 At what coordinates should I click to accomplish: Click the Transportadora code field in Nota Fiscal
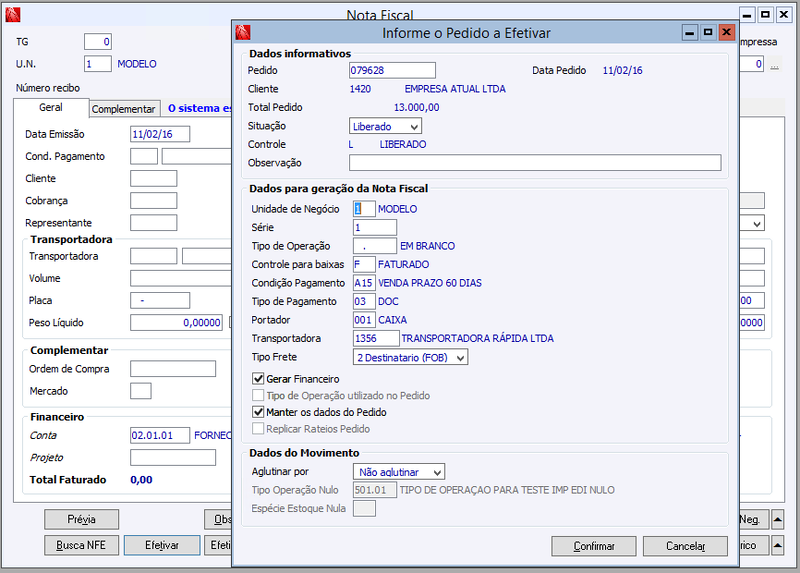(x=154, y=256)
